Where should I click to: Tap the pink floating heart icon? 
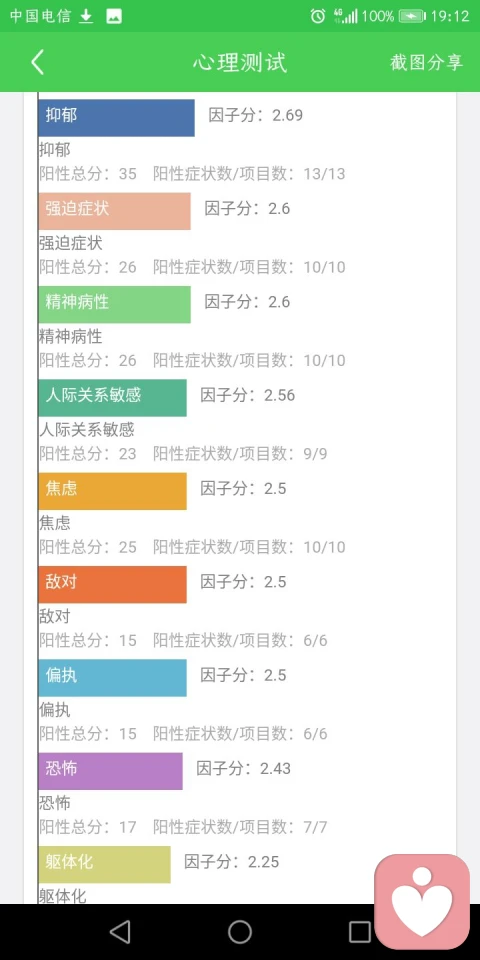coord(422,902)
